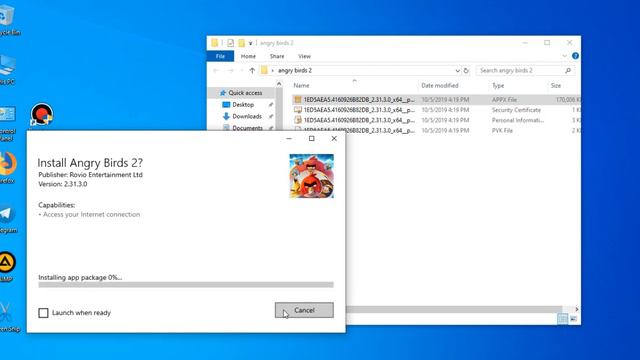This screenshot has height=360, width=640.
Task: Close the Install Angry Birds 2 dialog
Action: click(x=334, y=139)
